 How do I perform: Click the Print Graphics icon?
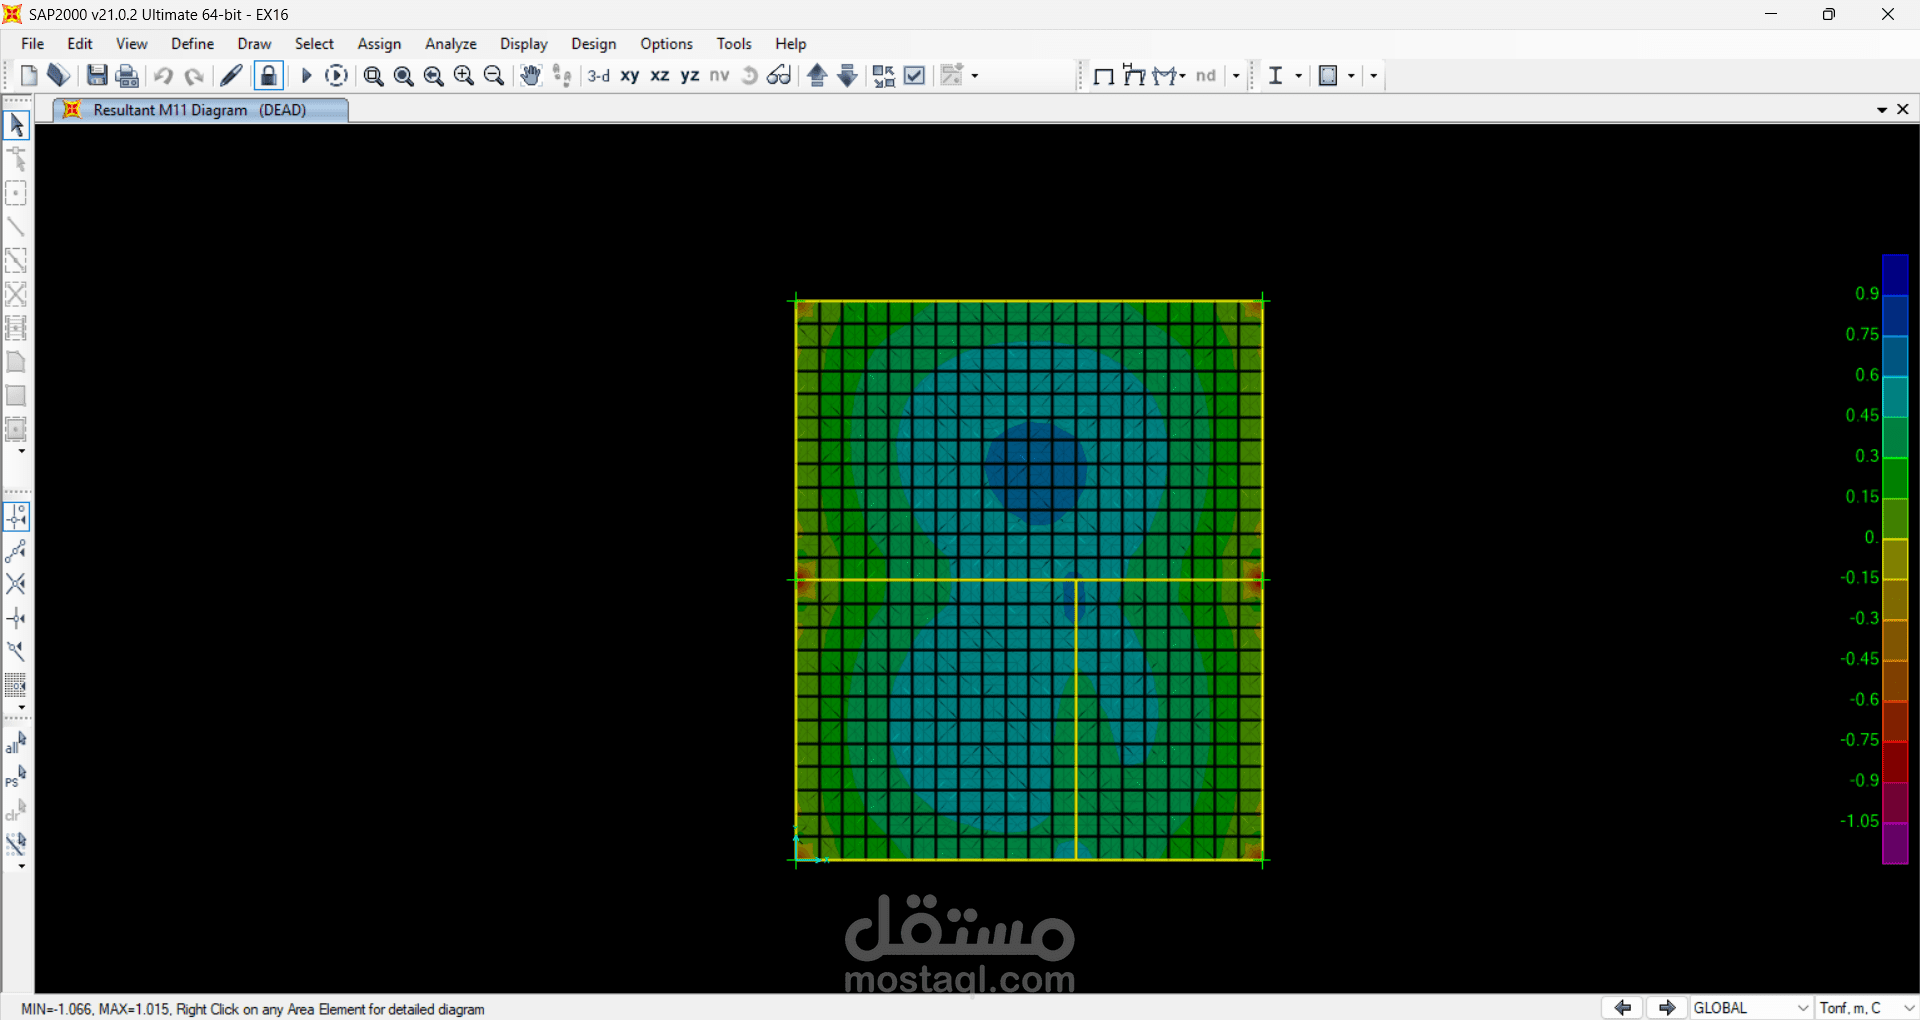pos(127,76)
